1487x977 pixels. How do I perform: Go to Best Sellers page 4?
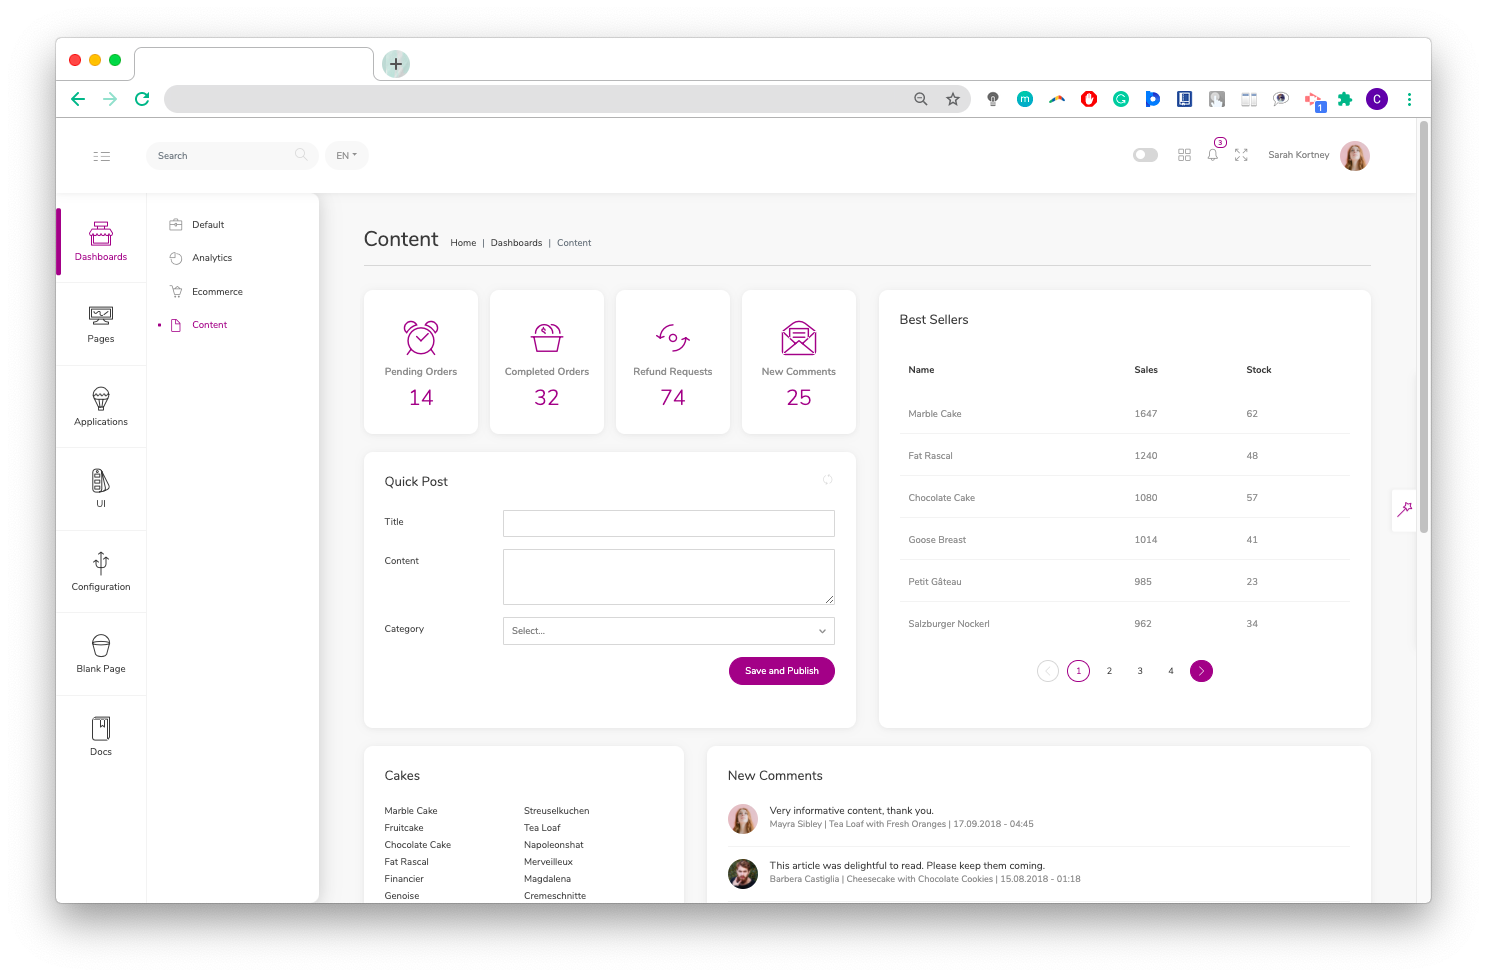pyautogui.click(x=1171, y=671)
